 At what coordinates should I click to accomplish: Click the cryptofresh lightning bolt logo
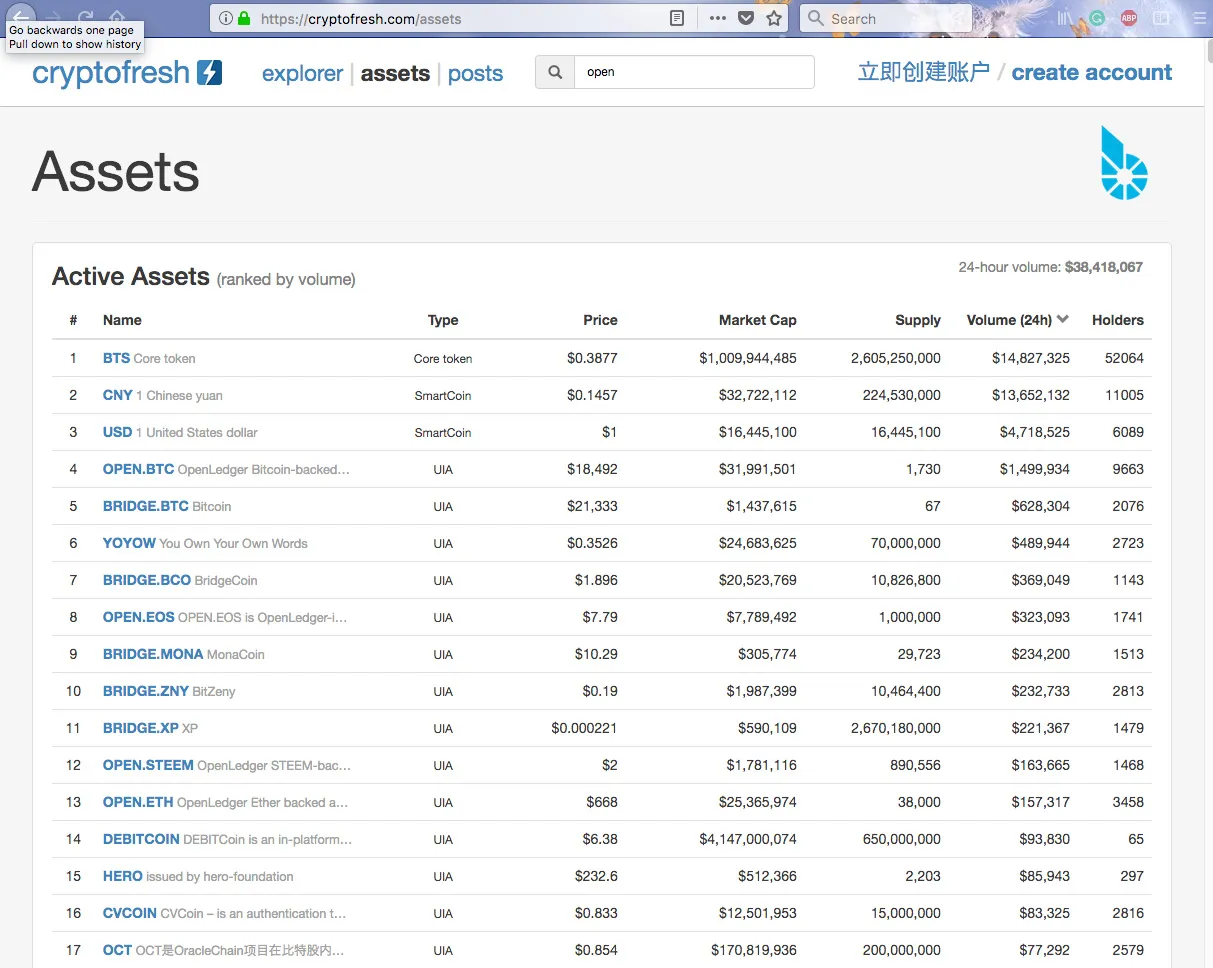click(x=209, y=73)
